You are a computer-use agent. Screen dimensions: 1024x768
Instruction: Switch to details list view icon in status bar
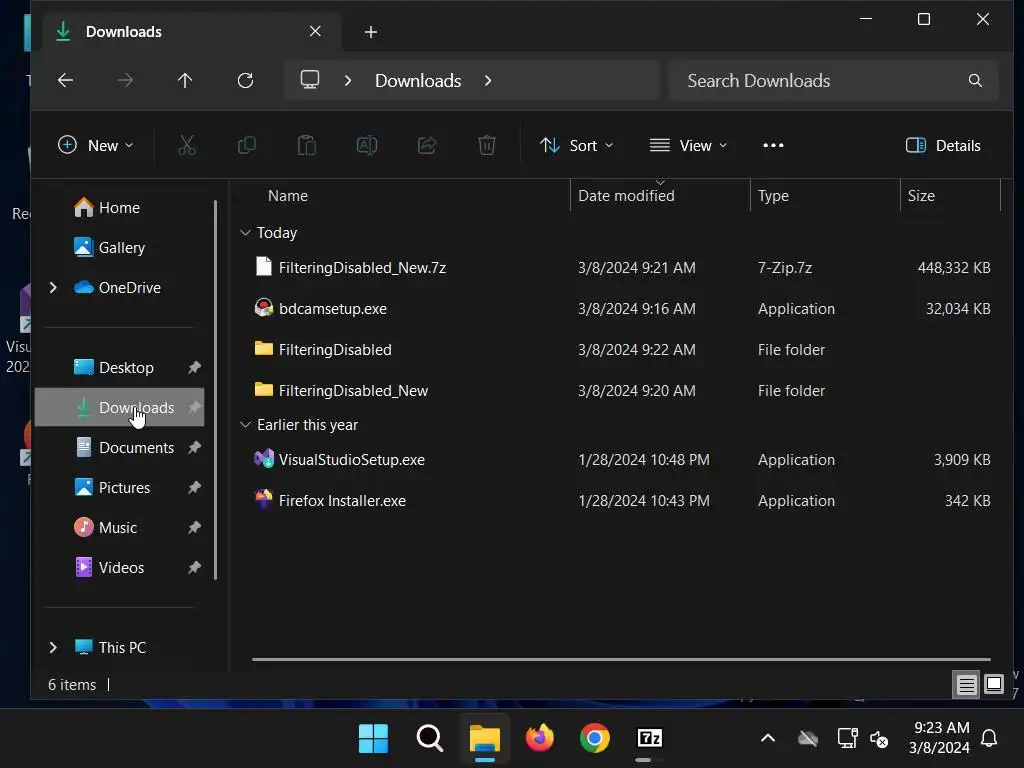coord(967,684)
